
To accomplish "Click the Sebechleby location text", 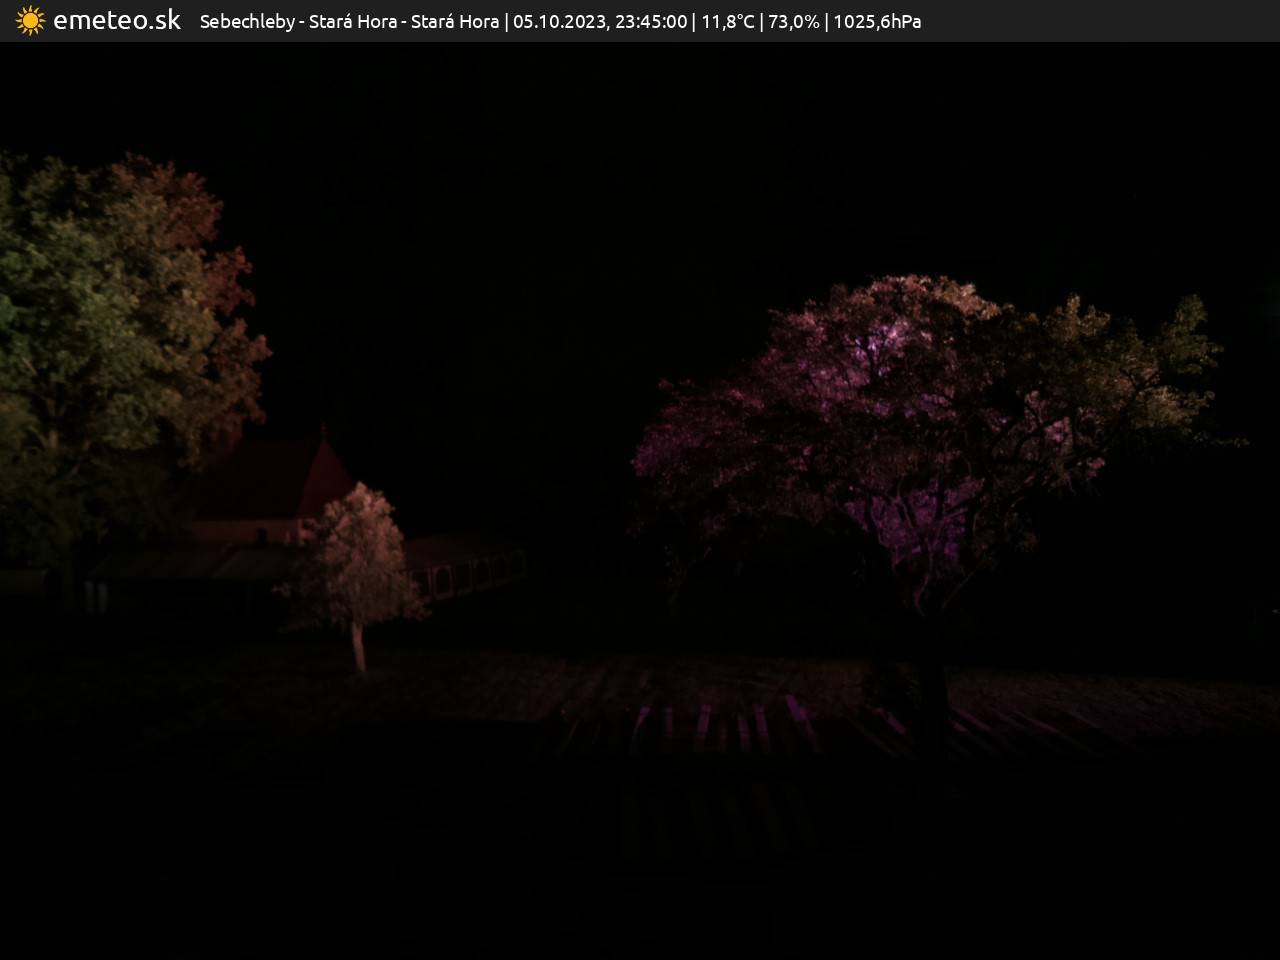I will click(247, 22).
